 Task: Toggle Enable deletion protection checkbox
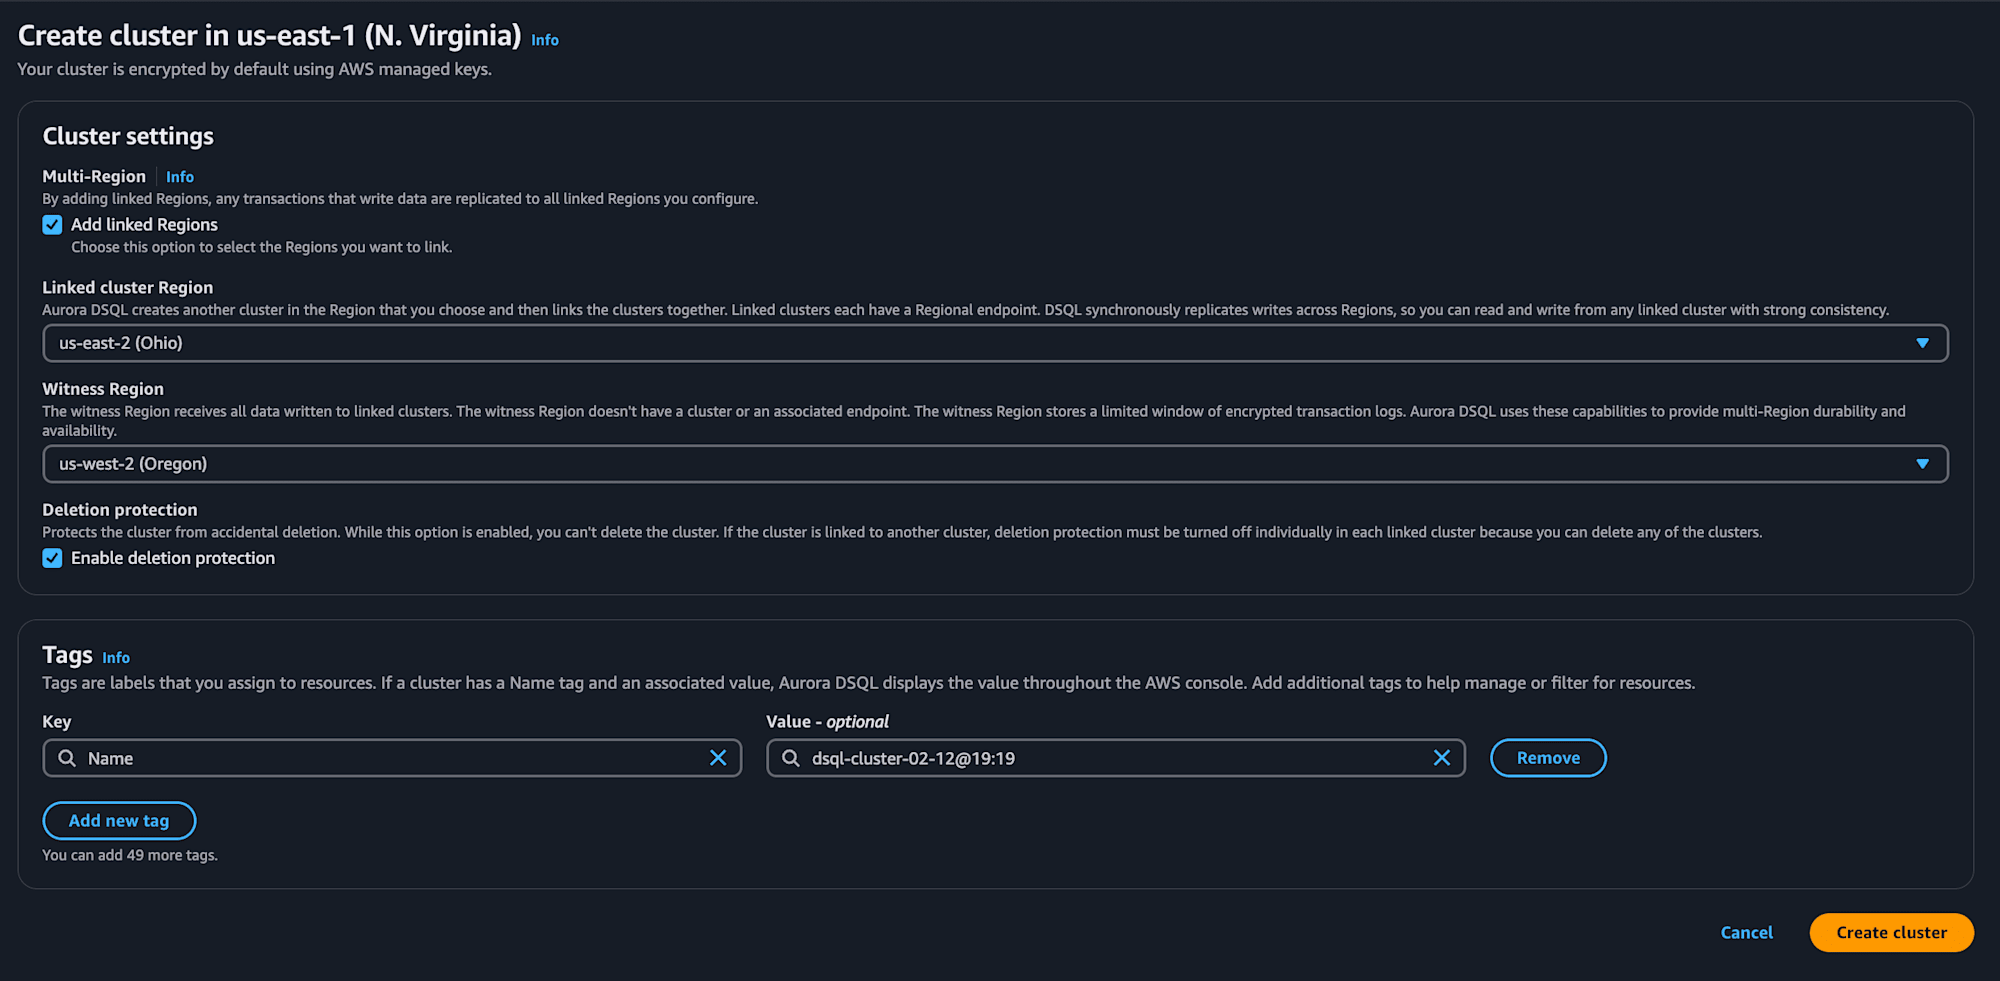point(52,558)
